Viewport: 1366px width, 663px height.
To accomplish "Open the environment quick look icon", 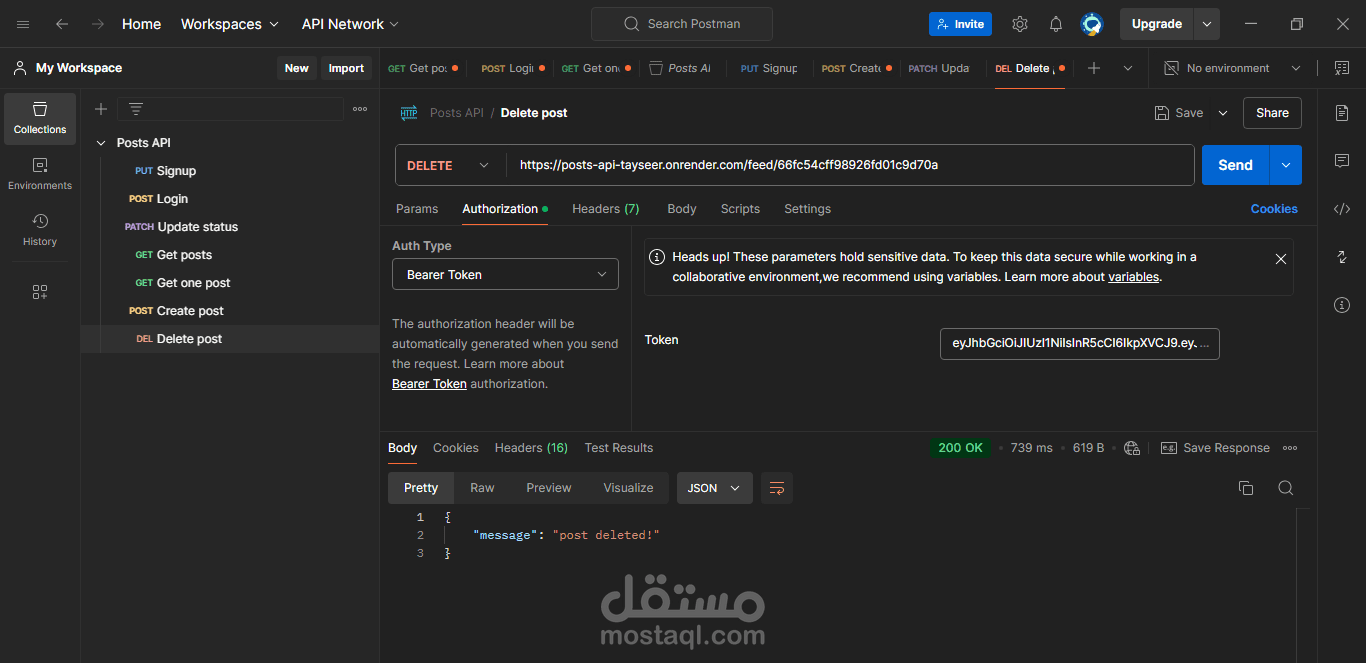I will (1340, 68).
